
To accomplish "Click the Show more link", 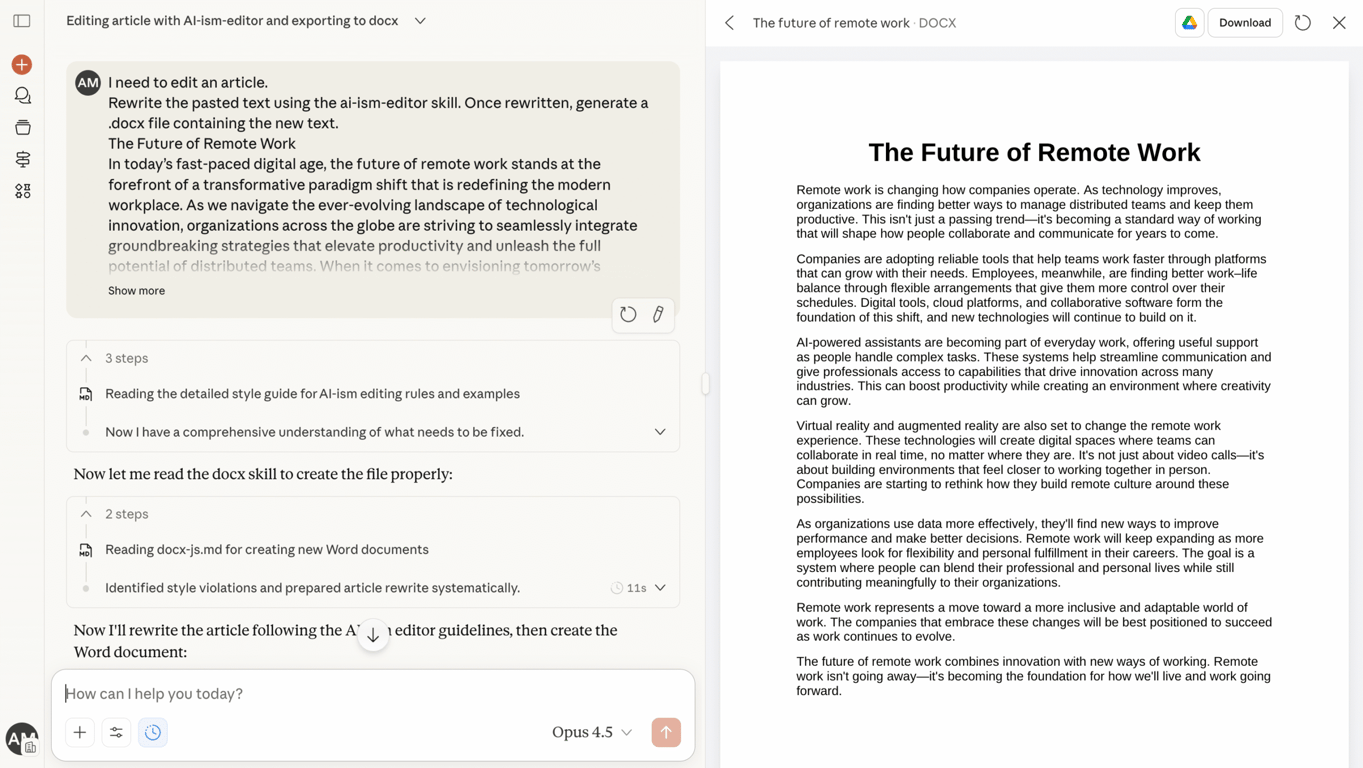I will pos(136,290).
